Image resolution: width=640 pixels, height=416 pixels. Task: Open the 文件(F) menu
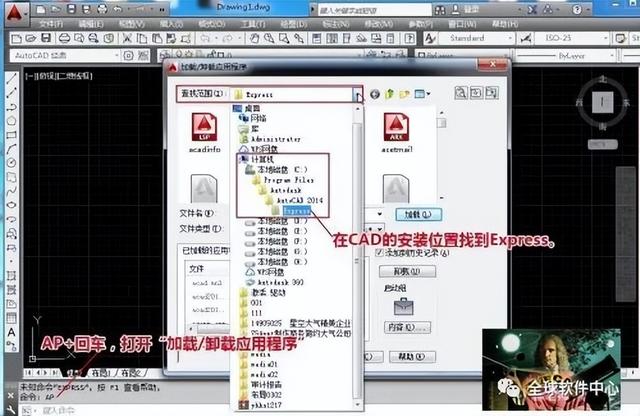click(x=51, y=24)
